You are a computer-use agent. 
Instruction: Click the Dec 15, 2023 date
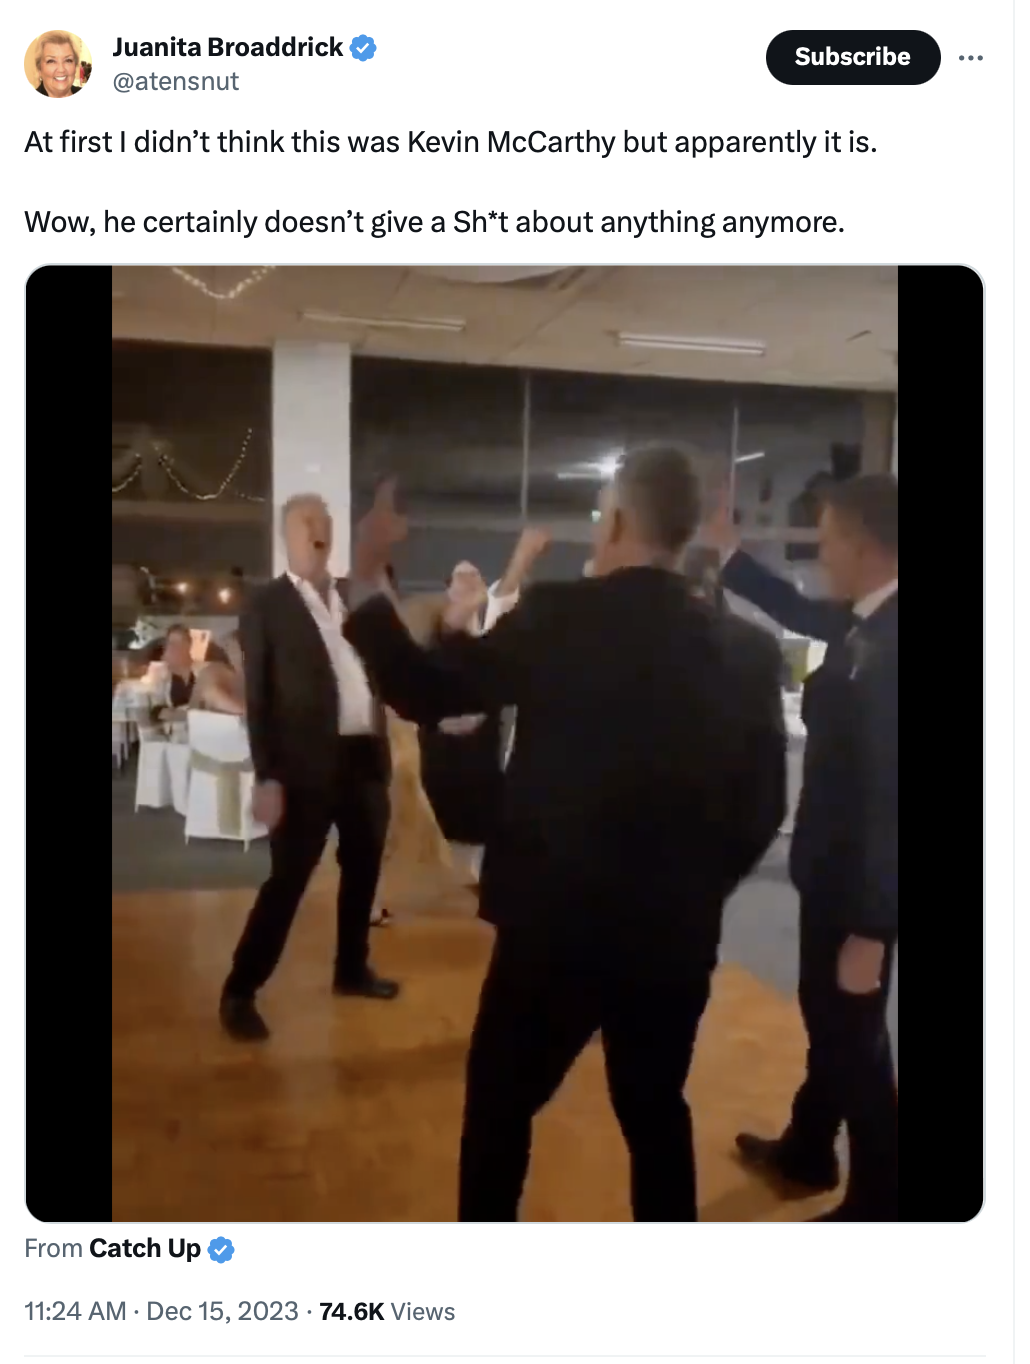[222, 1311]
